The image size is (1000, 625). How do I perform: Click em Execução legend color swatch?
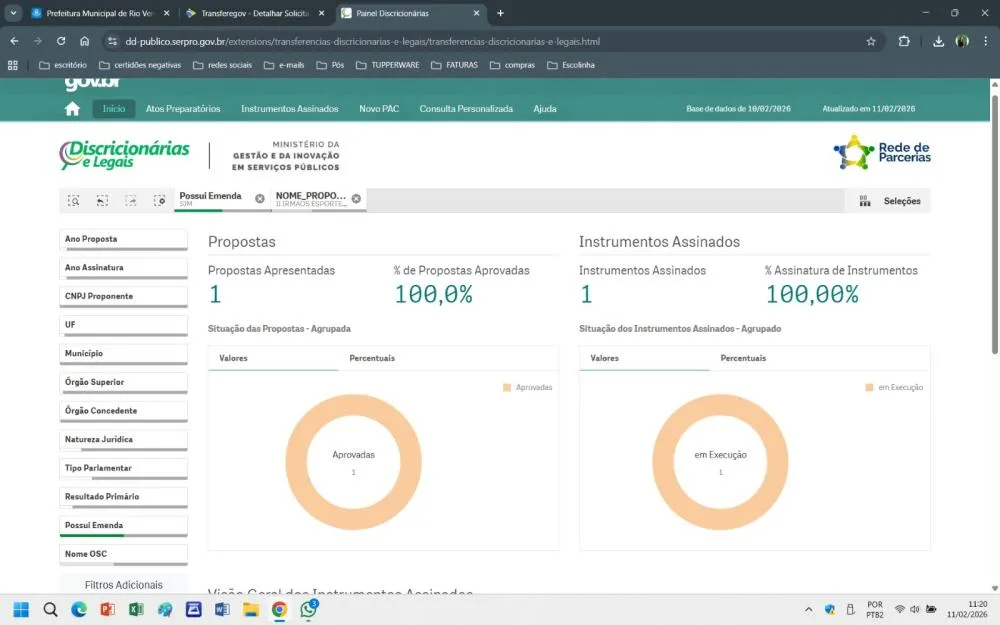pyautogui.click(x=869, y=388)
